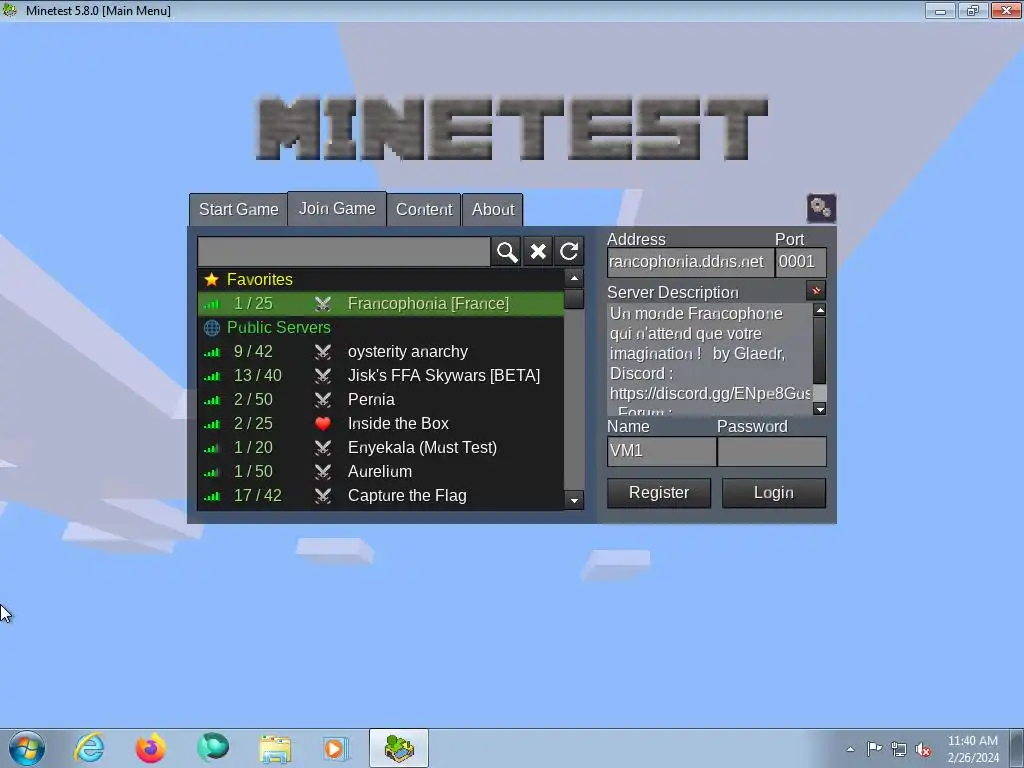Click the 13 / 40 player count
Screen dimensions: 1024x768
tap(258, 376)
